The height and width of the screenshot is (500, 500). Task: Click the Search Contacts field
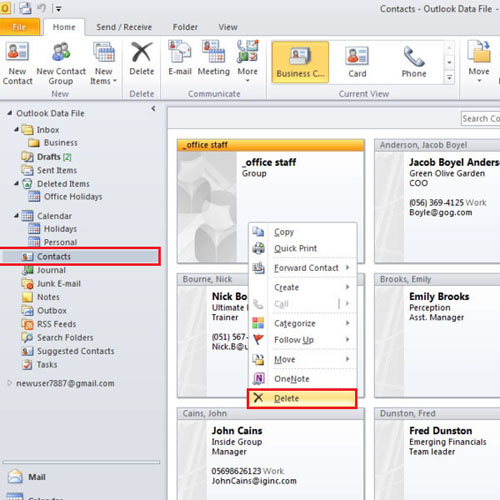coord(480,119)
